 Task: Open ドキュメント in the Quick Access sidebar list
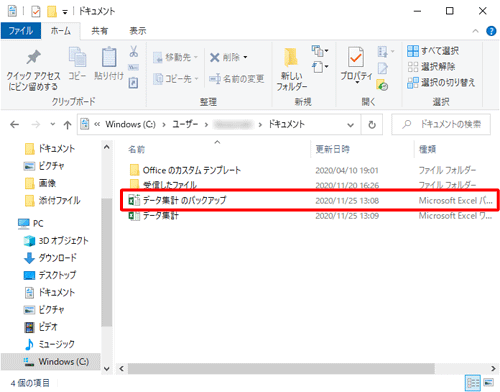coord(50,149)
